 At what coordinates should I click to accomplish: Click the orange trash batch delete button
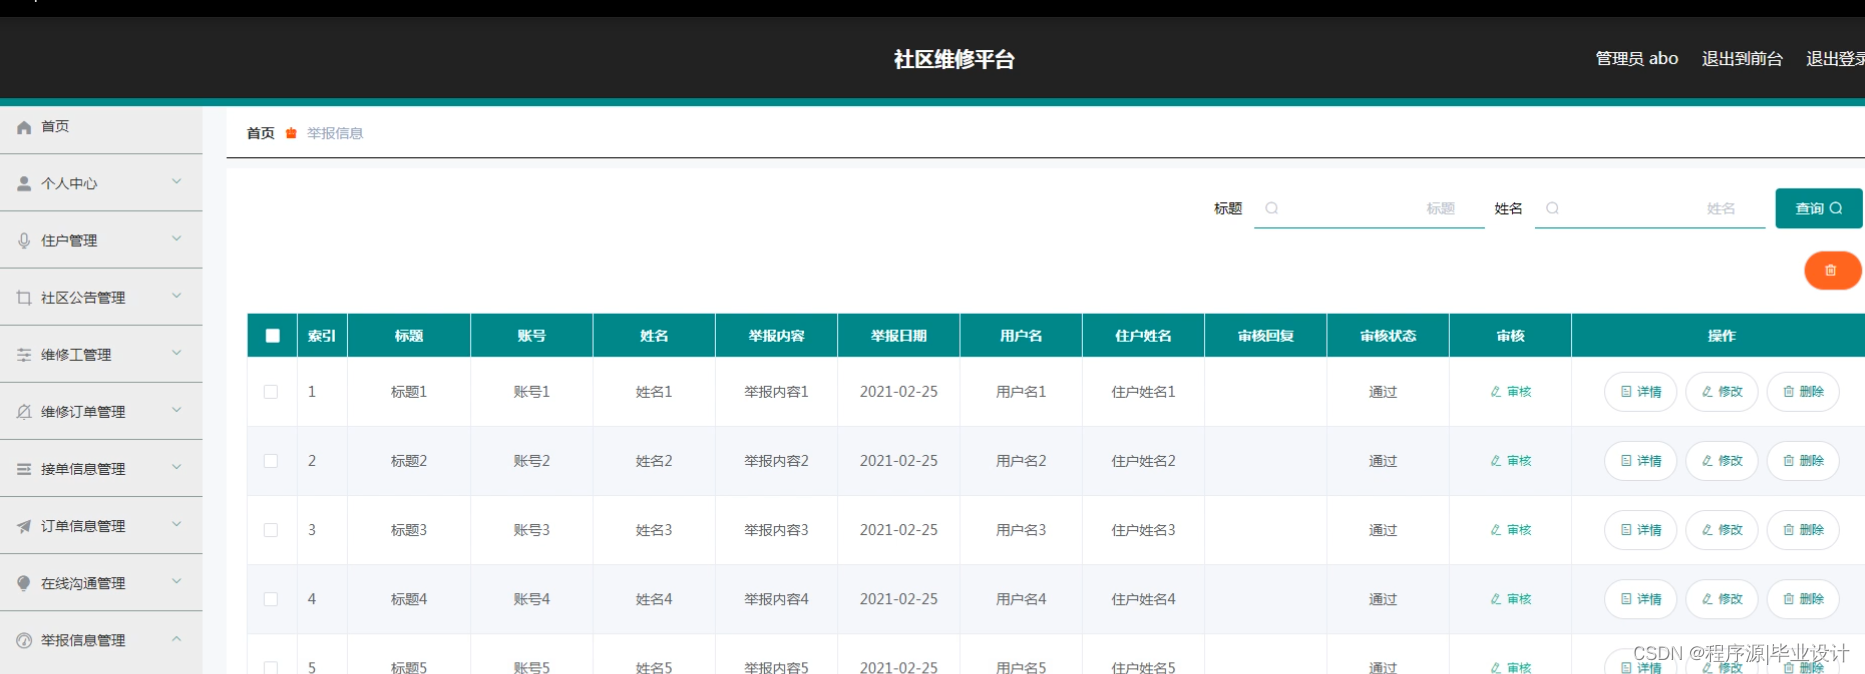1832,270
